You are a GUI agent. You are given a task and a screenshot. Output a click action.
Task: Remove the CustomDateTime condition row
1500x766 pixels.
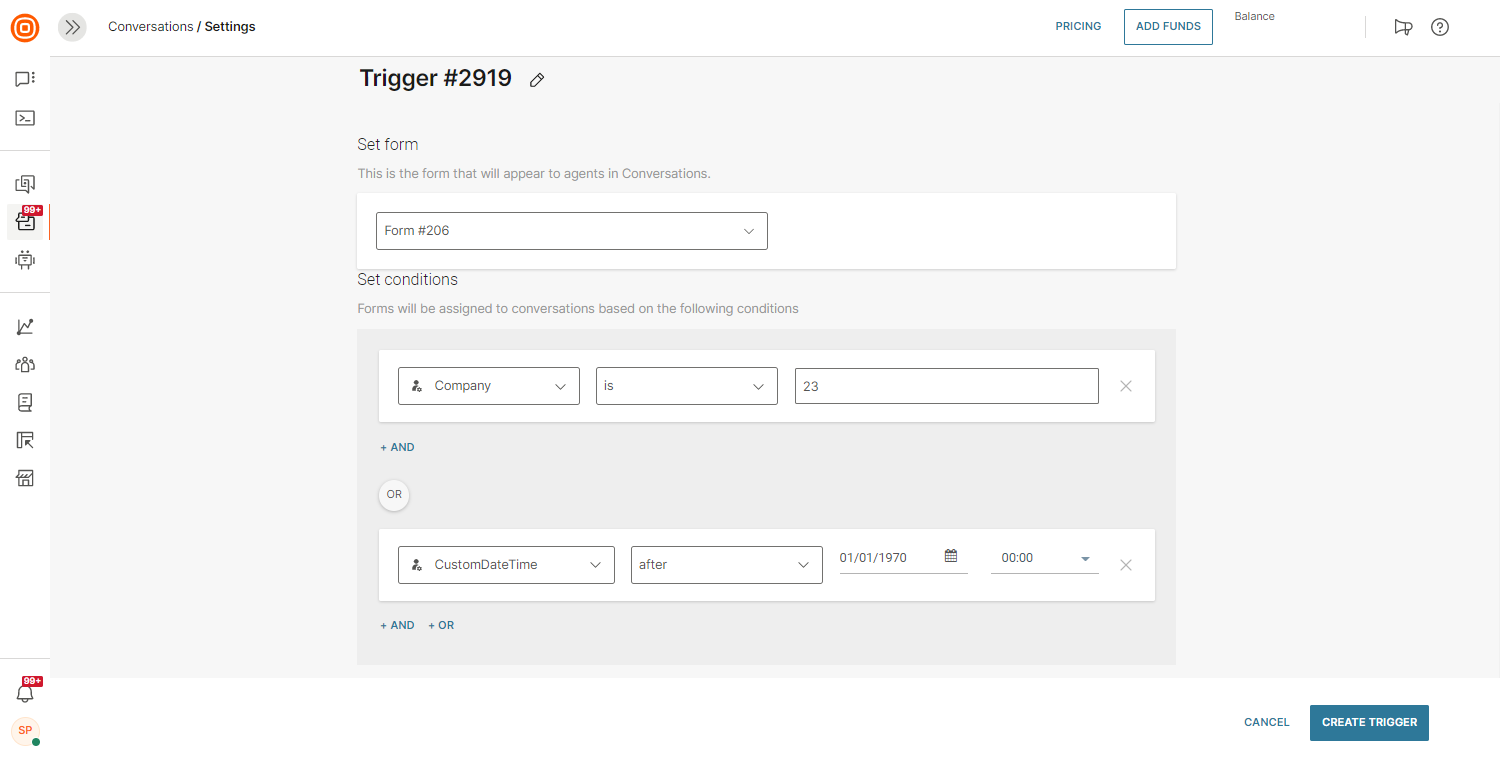1126,565
